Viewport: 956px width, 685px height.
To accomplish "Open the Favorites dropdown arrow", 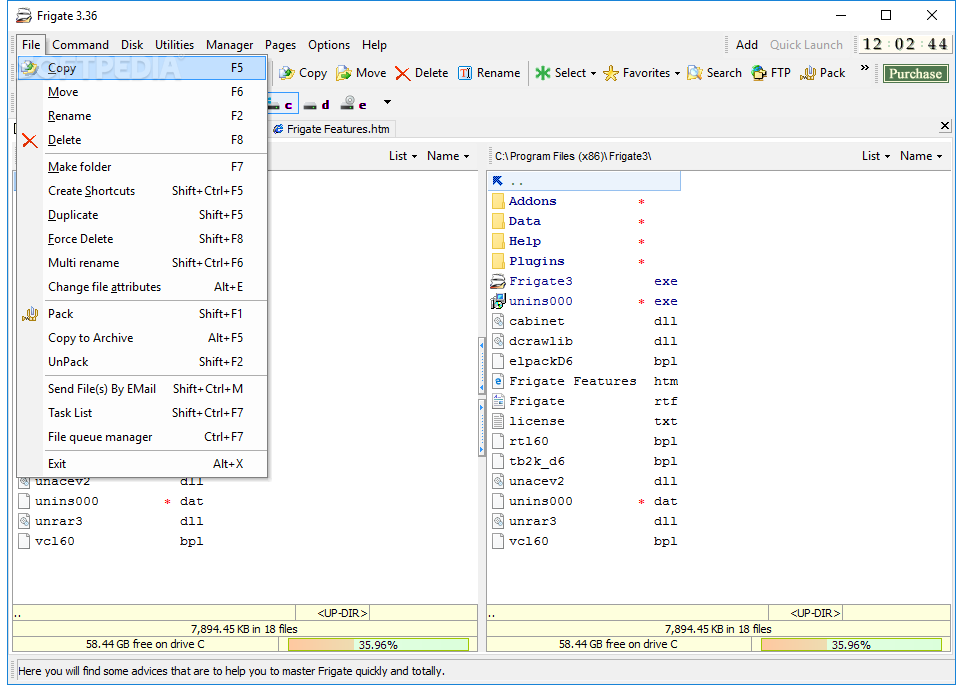I will (677, 74).
